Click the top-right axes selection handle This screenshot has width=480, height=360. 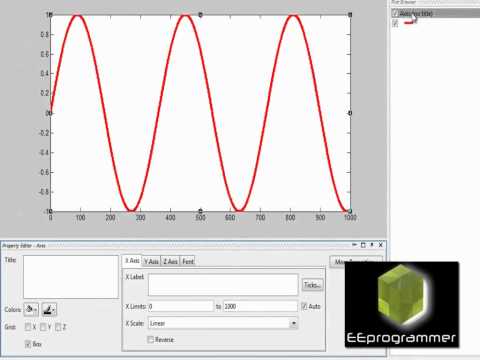[x=350, y=15]
